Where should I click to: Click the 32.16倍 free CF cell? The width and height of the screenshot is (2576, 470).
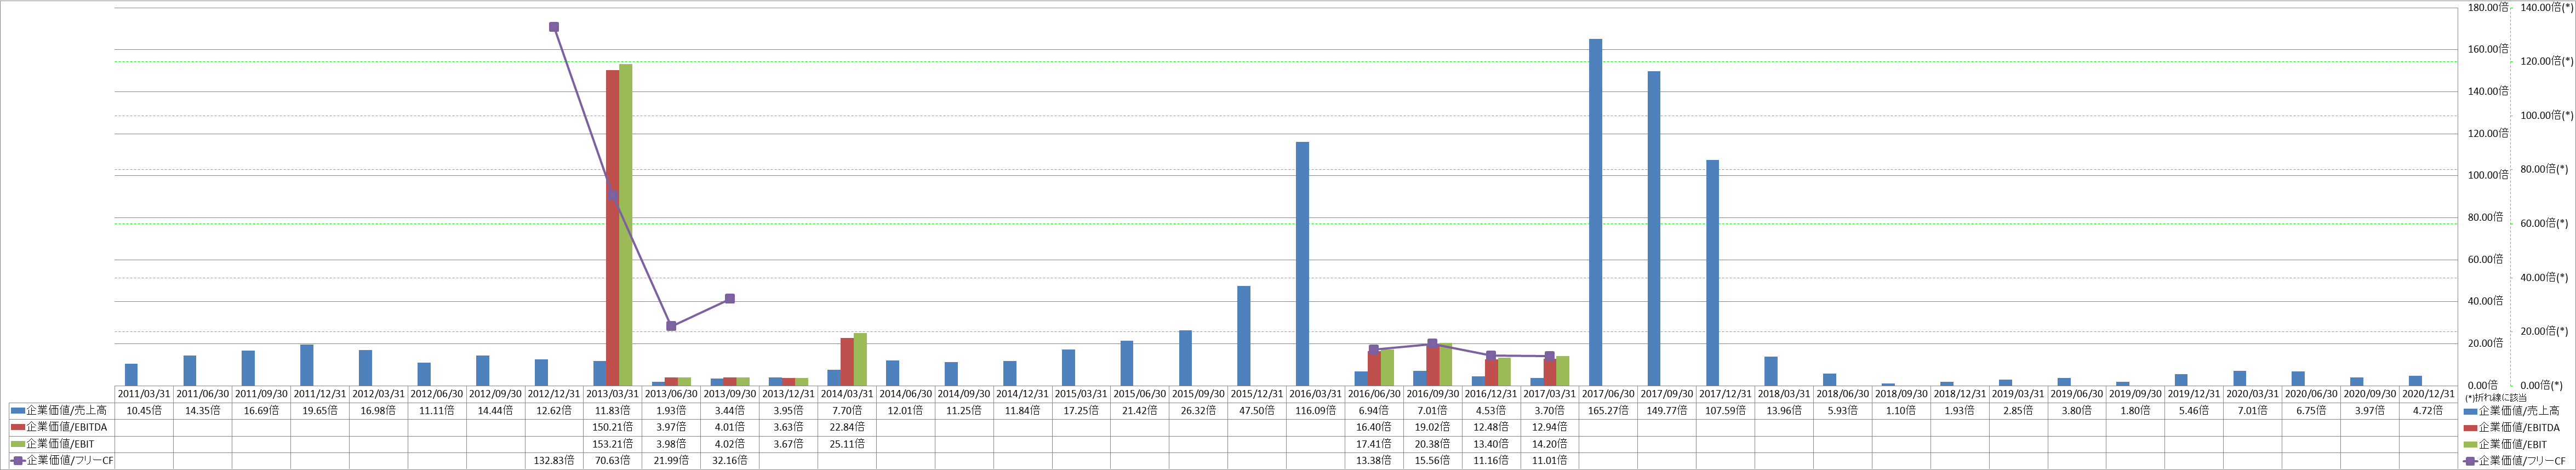click(730, 461)
